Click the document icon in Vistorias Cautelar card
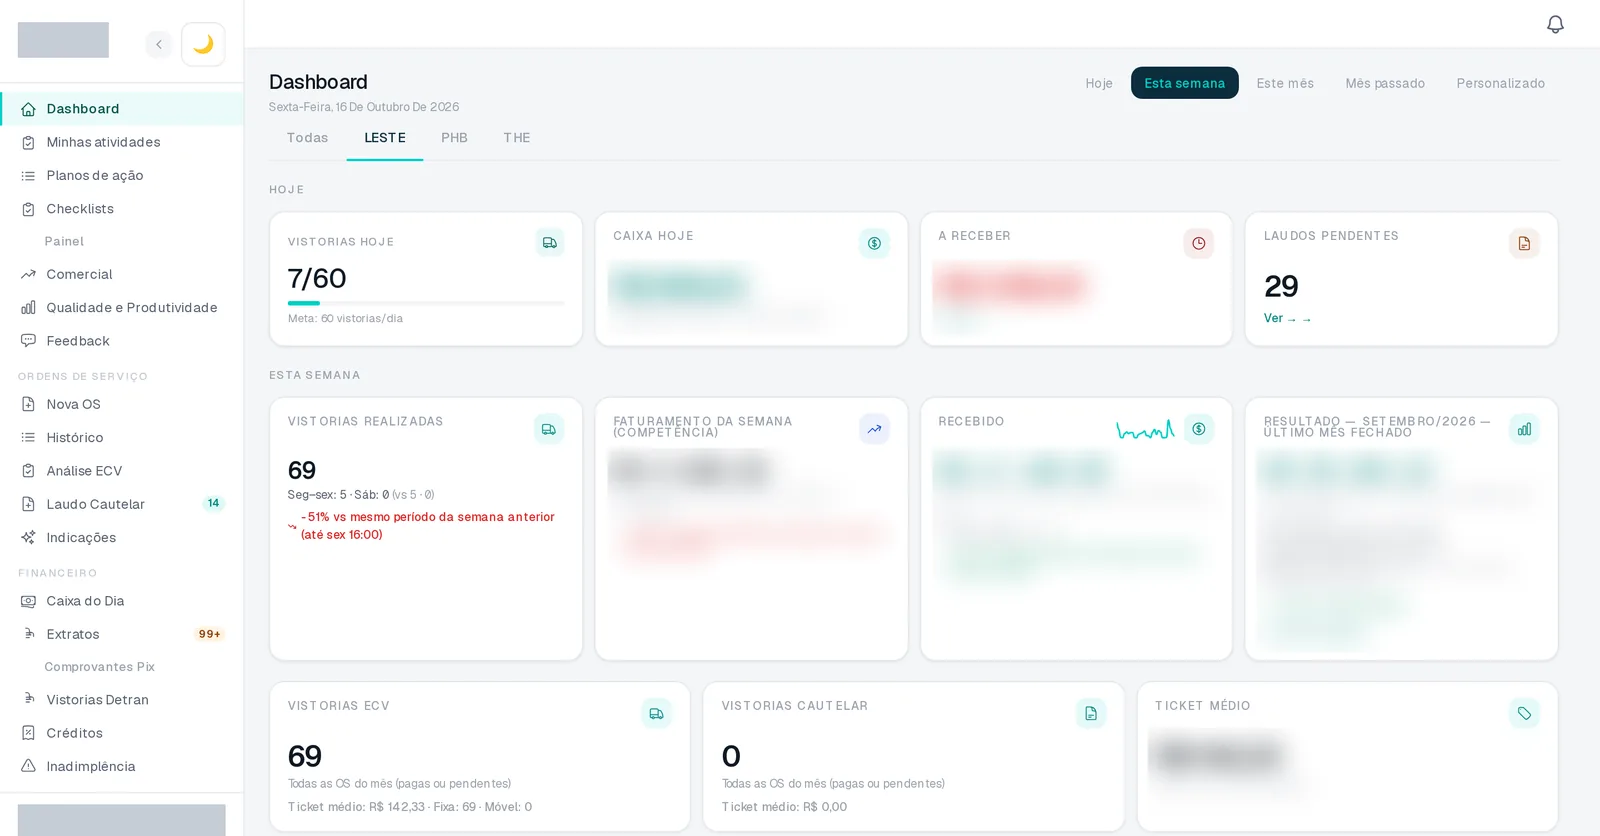This screenshot has width=1600, height=836. click(1090, 713)
